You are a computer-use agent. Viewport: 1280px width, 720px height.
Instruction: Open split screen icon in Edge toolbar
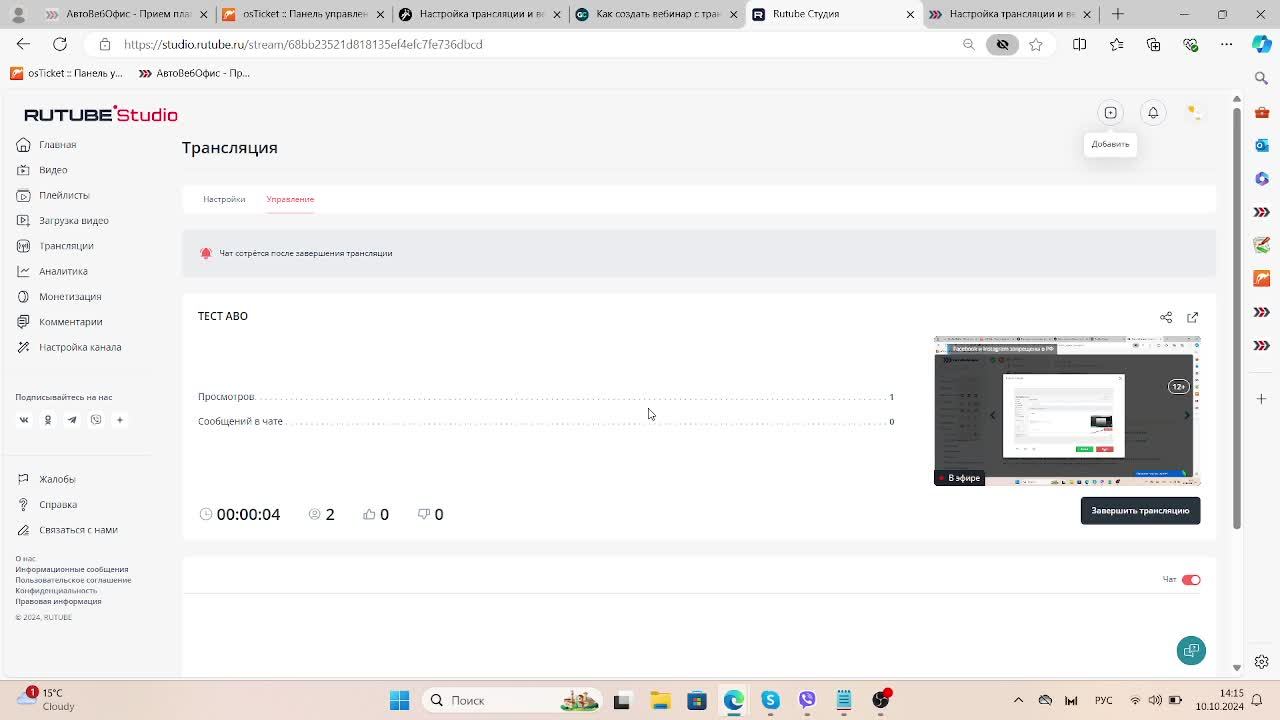coord(1079,44)
